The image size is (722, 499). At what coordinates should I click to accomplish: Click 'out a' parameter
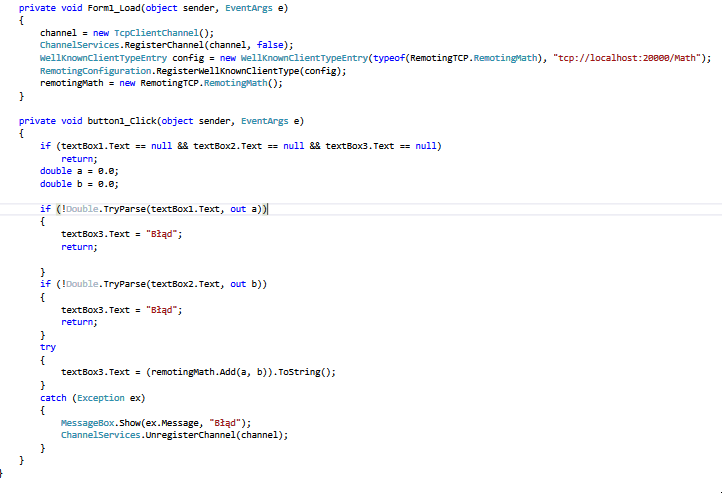click(244, 209)
